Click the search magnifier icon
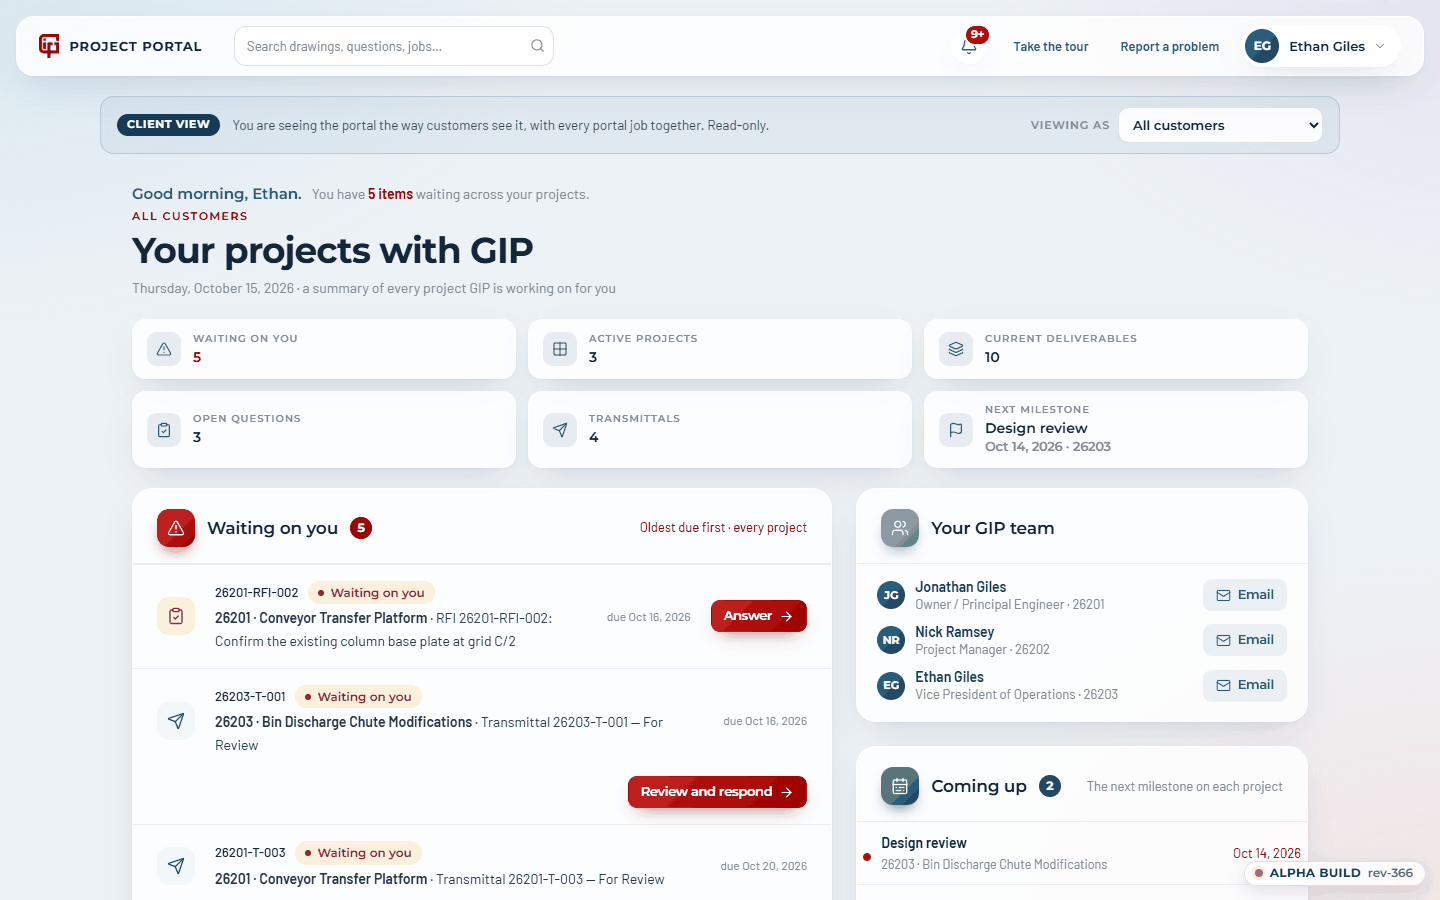This screenshot has width=1440, height=900. pos(537,46)
